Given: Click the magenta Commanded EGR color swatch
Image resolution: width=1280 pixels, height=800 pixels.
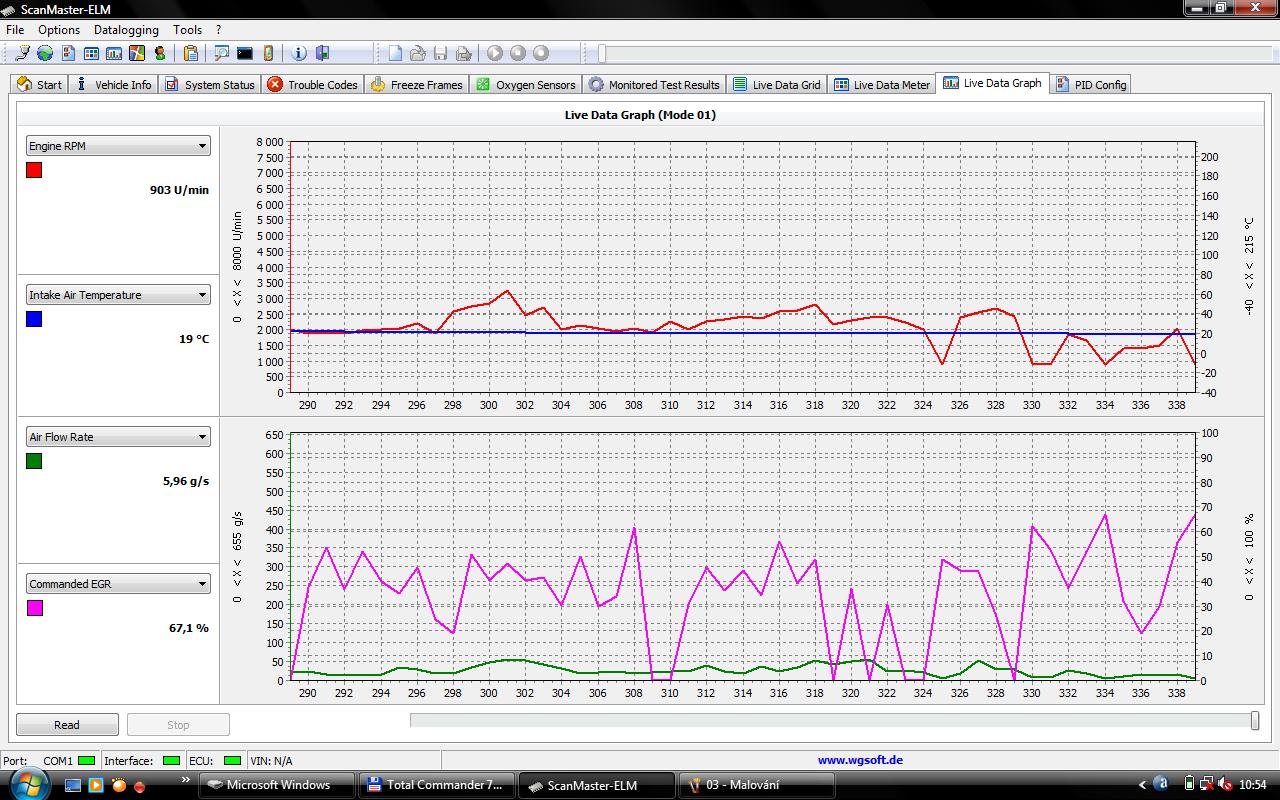Looking at the screenshot, I should 35,608.
